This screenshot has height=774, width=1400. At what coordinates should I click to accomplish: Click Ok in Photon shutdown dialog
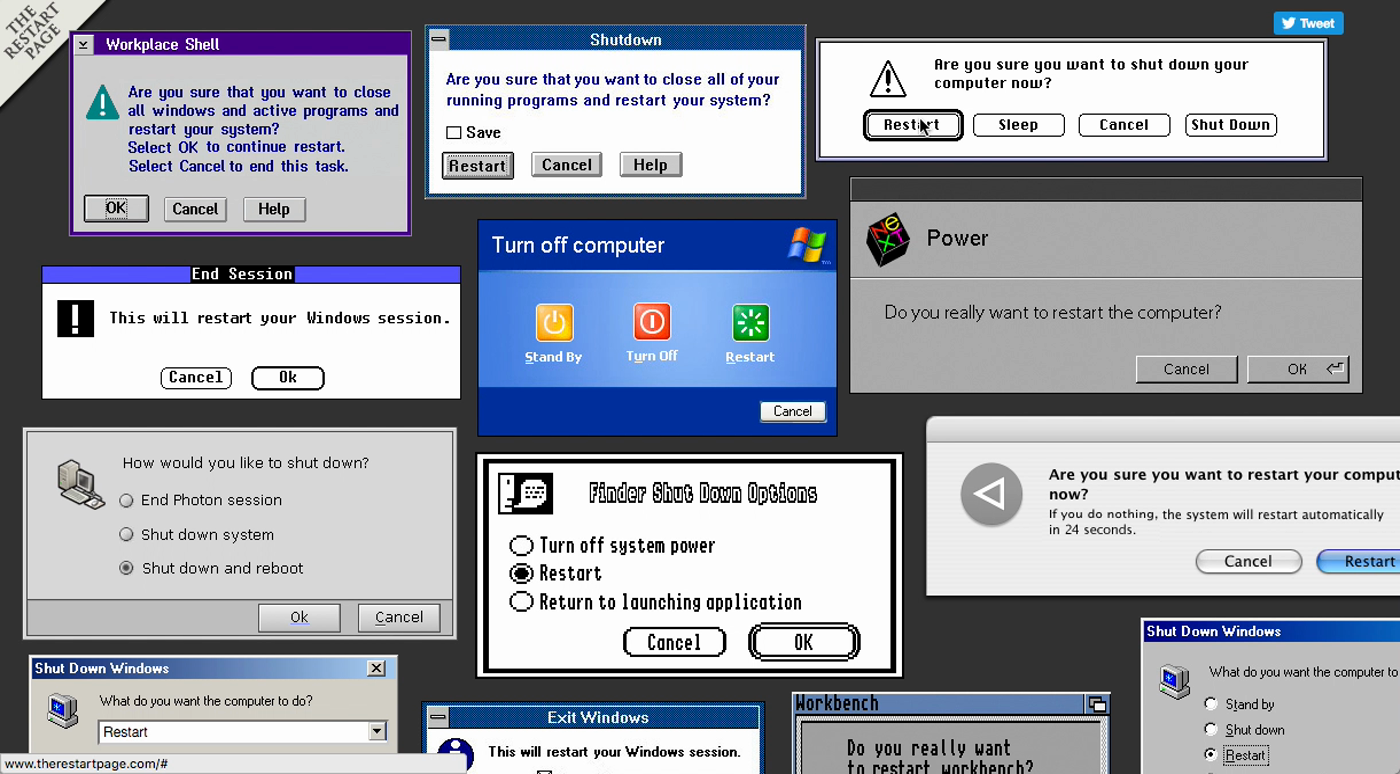pyautogui.click(x=299, y=617)
